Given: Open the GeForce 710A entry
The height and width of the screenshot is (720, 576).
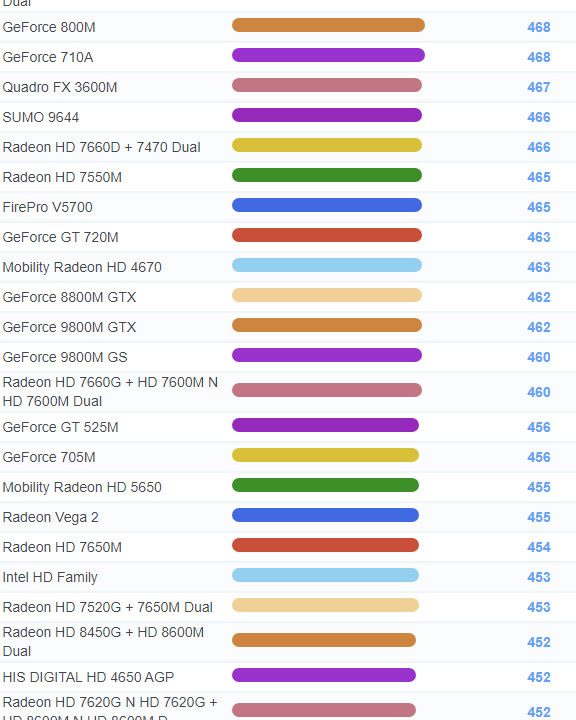Looking at the screenshot, I should (x=48, y=57).
